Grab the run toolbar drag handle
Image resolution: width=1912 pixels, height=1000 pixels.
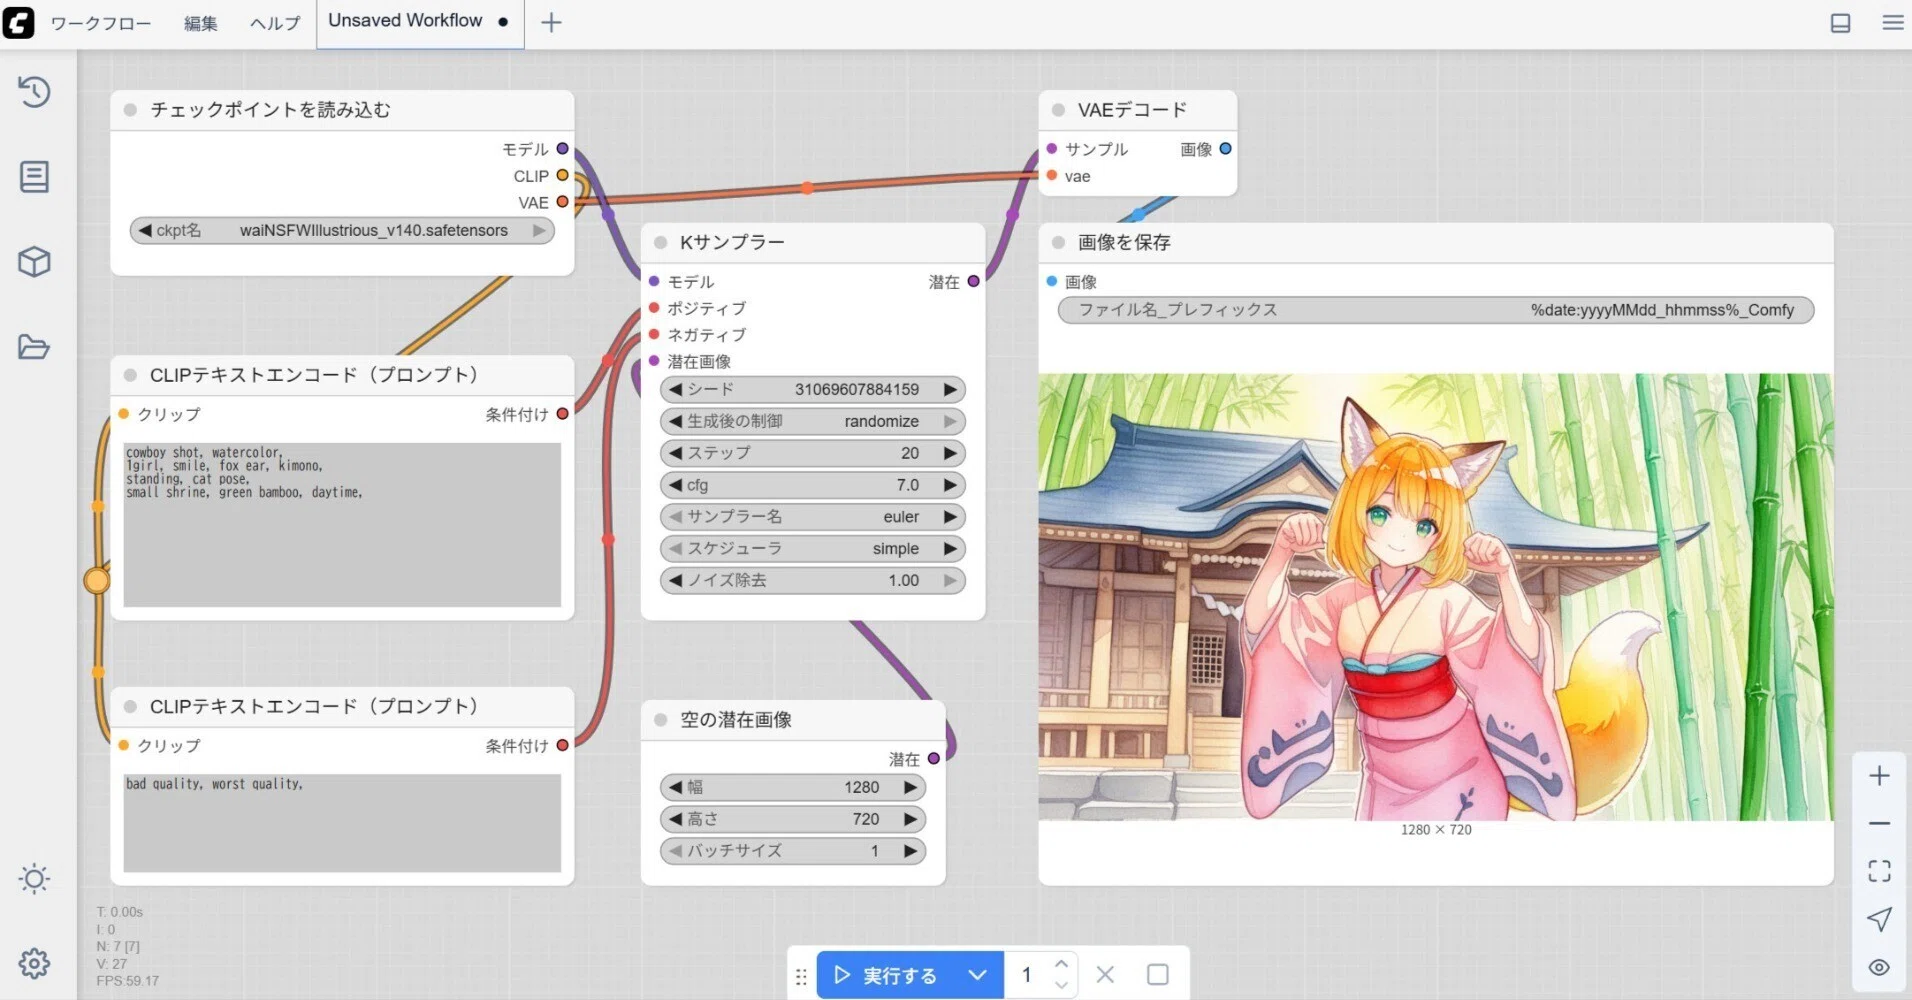801,976
